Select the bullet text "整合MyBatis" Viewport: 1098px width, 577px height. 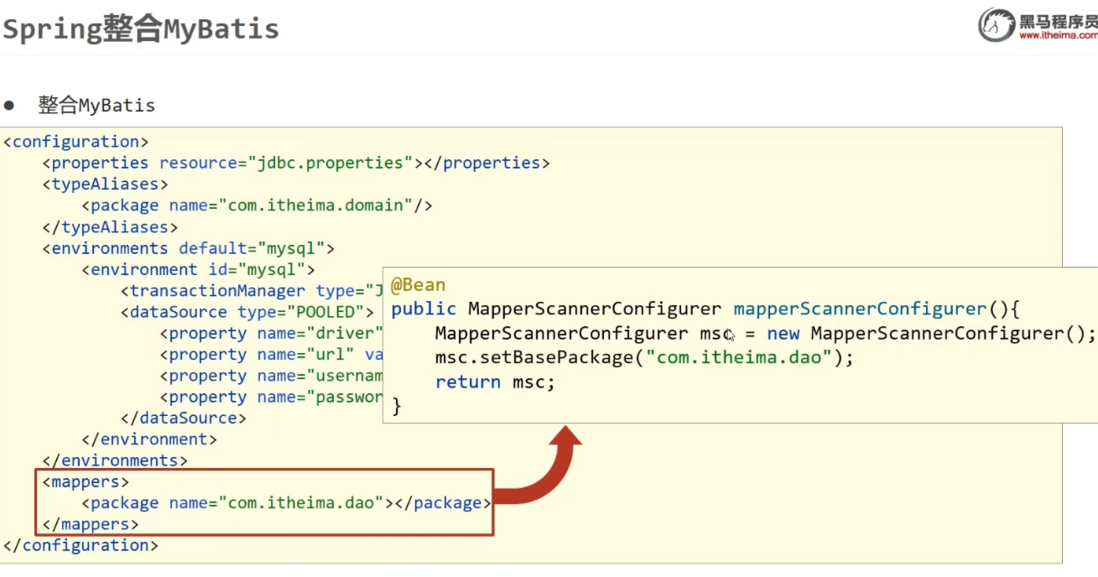pyautogui.click(x=97, y=105)
